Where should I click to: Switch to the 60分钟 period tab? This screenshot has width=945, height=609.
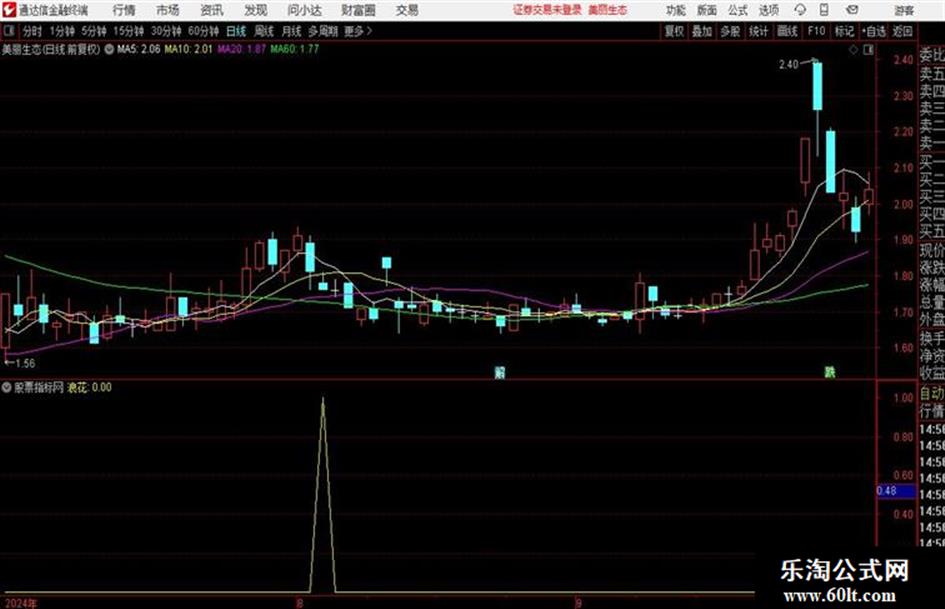point(203,31)
